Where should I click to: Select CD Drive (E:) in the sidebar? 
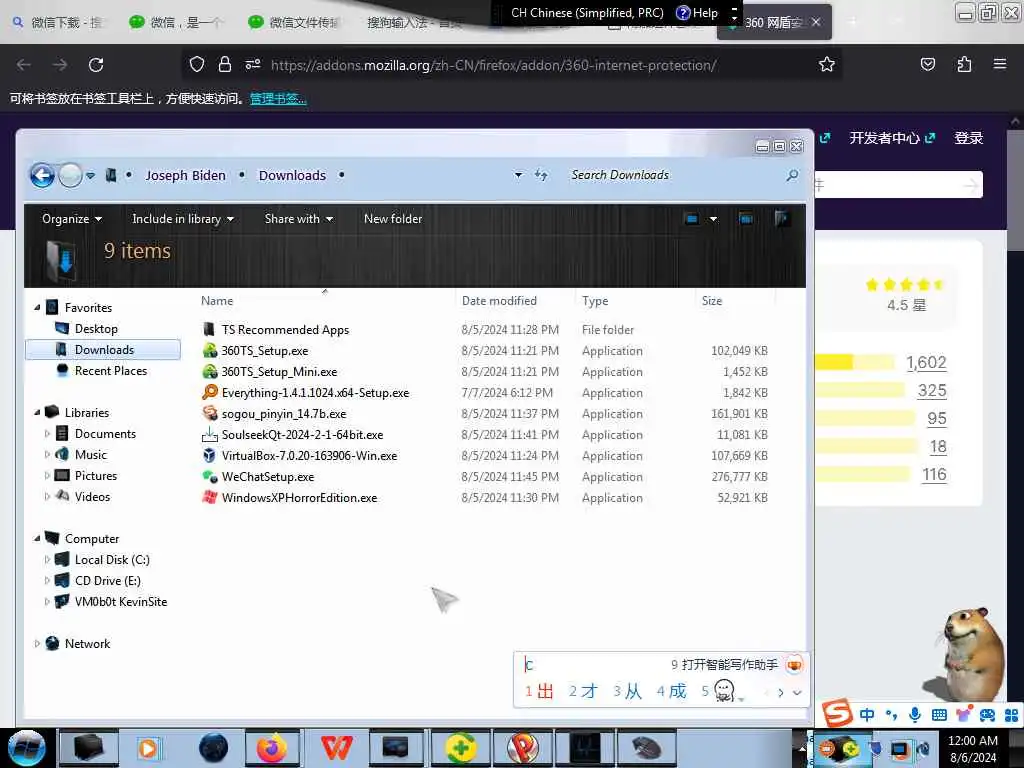point(108,581)
